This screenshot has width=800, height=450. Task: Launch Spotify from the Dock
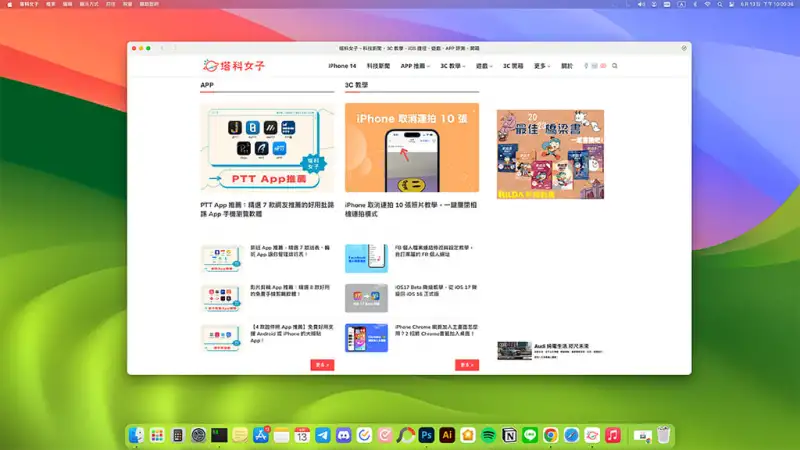pyautogui.click(x=488, y=435)
